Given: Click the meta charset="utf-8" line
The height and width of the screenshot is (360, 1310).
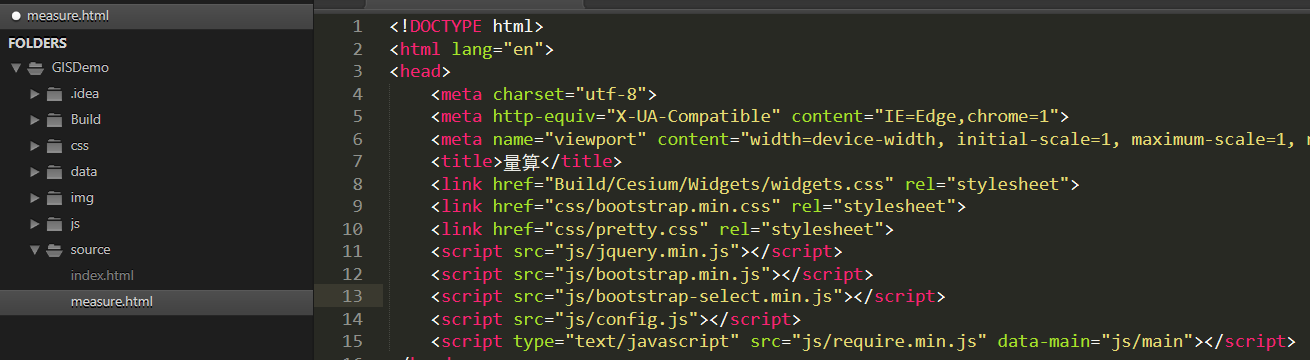Looking at the screenshot, I should click(x=544, y=94).
